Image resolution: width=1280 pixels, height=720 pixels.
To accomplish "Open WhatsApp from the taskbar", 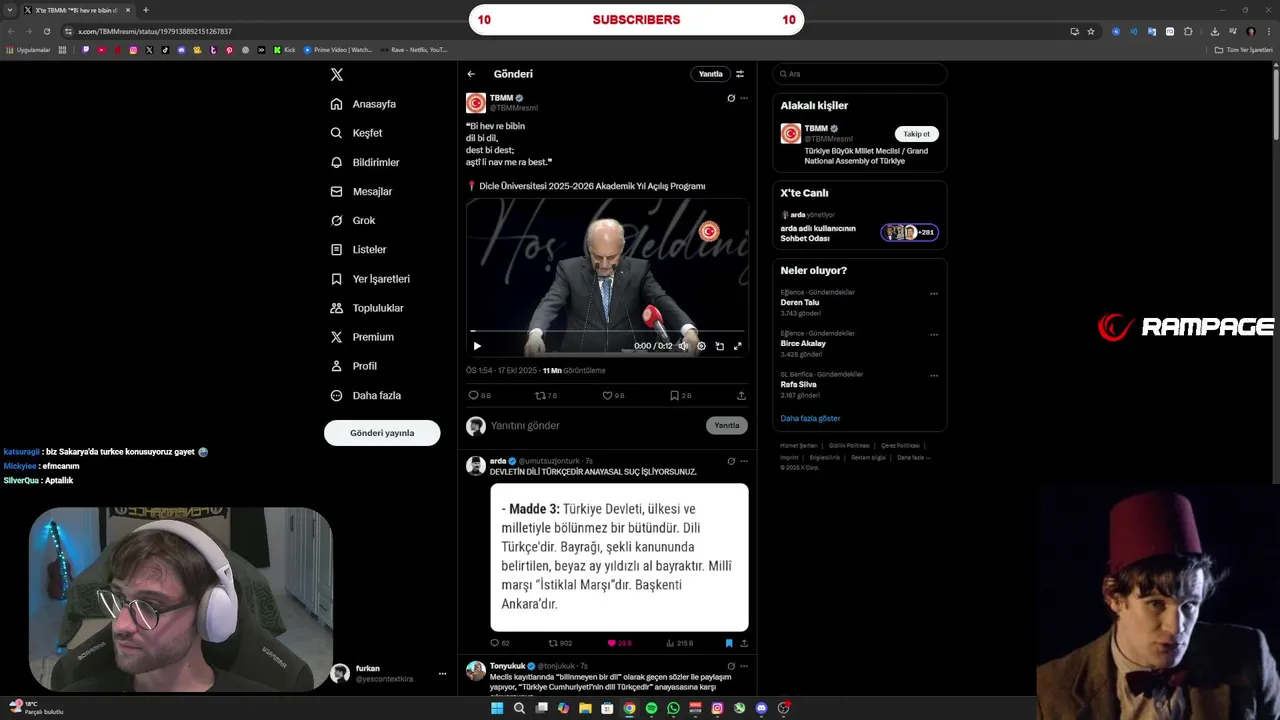I will pos(673,708).
